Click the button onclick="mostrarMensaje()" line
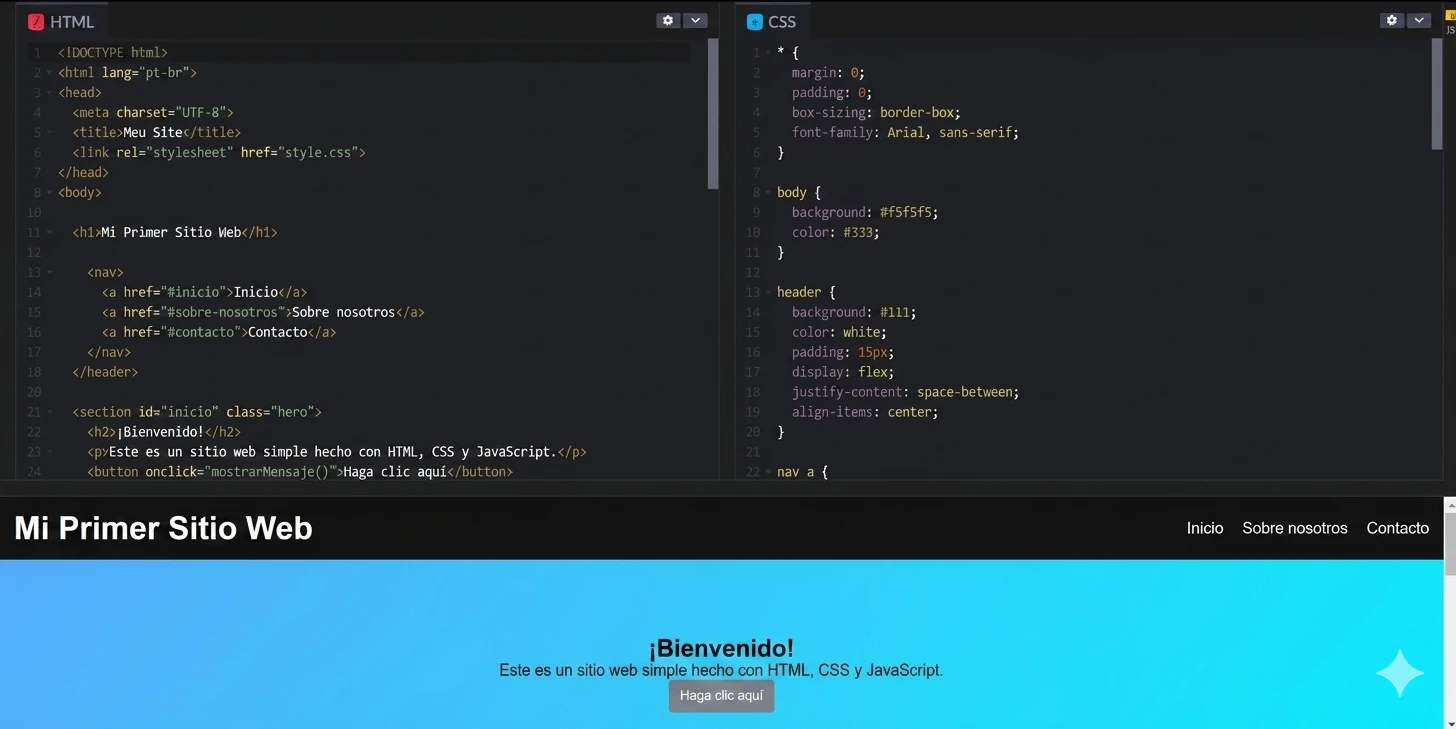The width and height of the screenshot is (1456, 729). 300,472
